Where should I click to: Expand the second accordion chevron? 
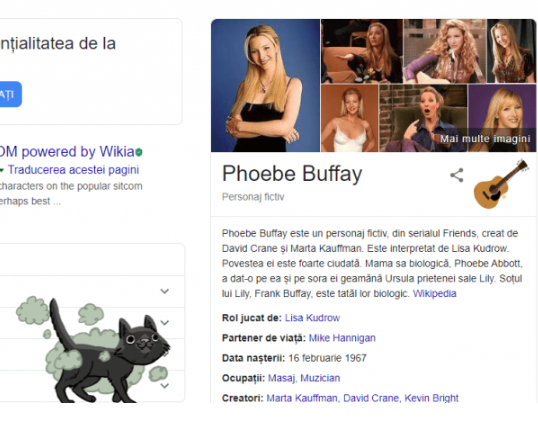pos(165,323)
